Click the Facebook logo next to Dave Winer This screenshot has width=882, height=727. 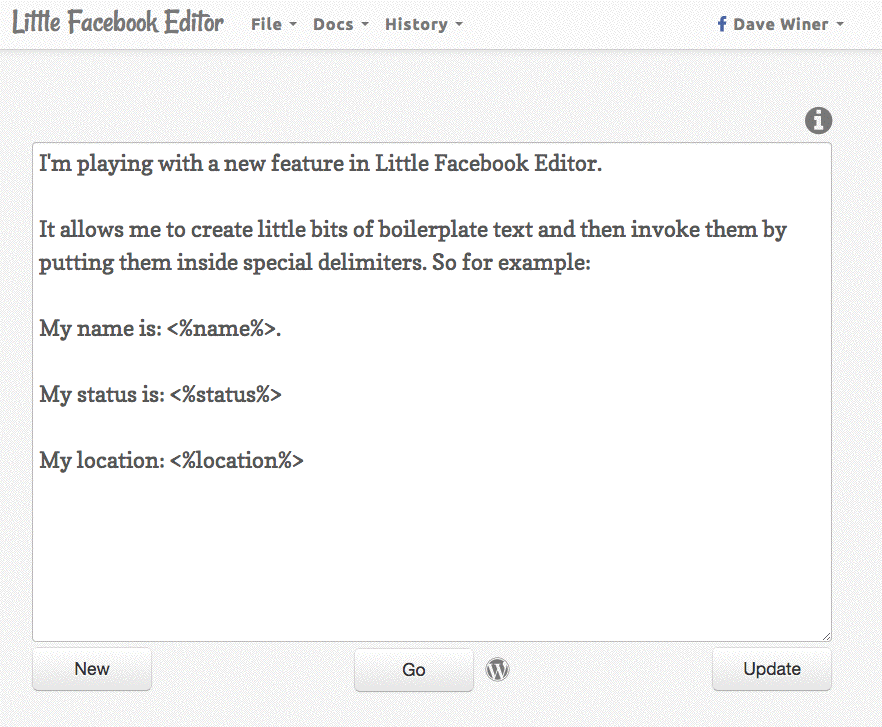[x=722, y=24]
